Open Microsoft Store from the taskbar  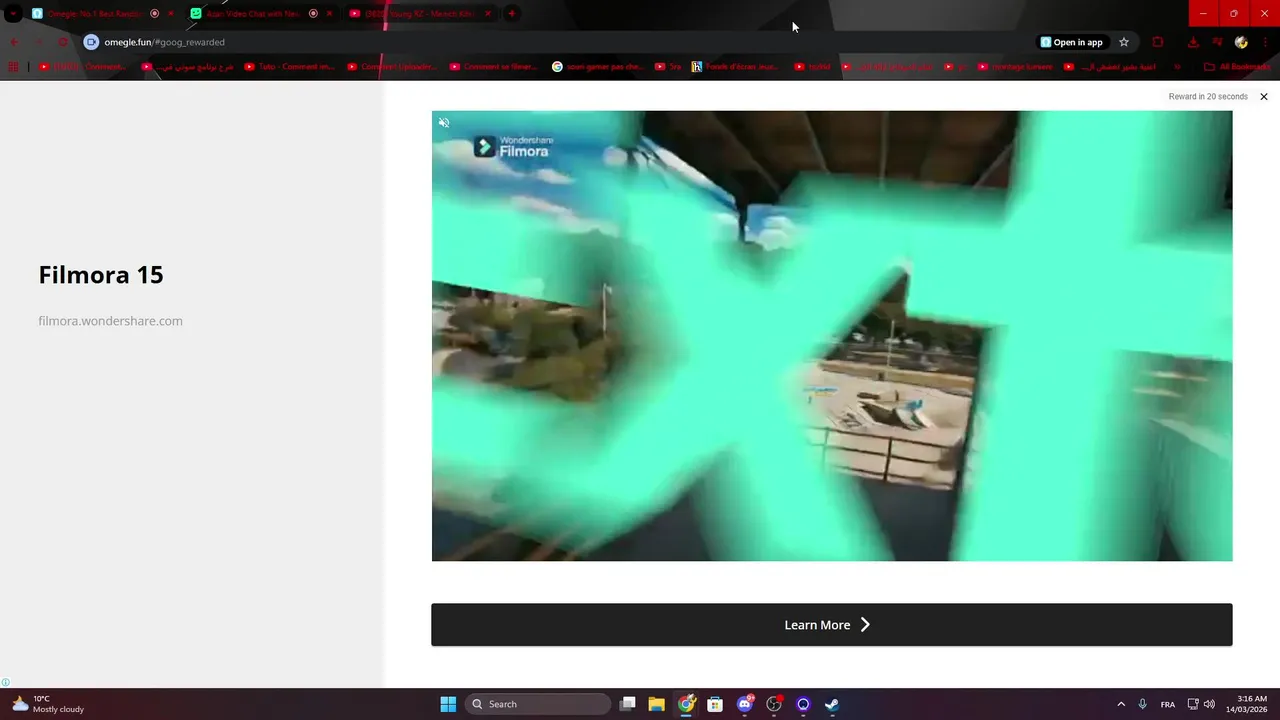coord(715,704)
